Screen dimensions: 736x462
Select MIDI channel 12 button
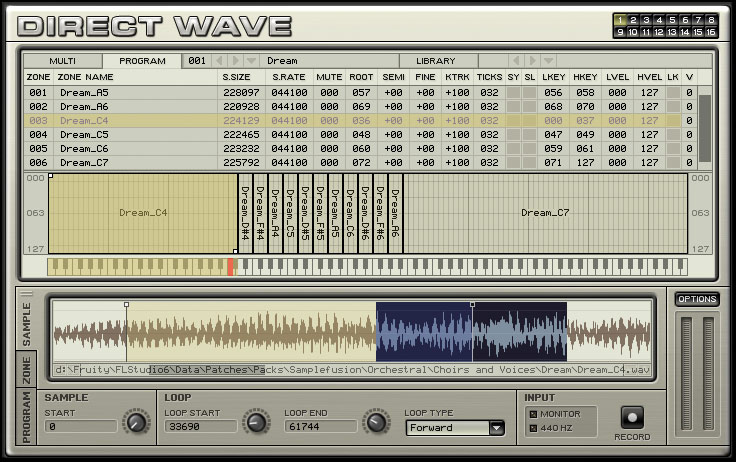(659, 32)
